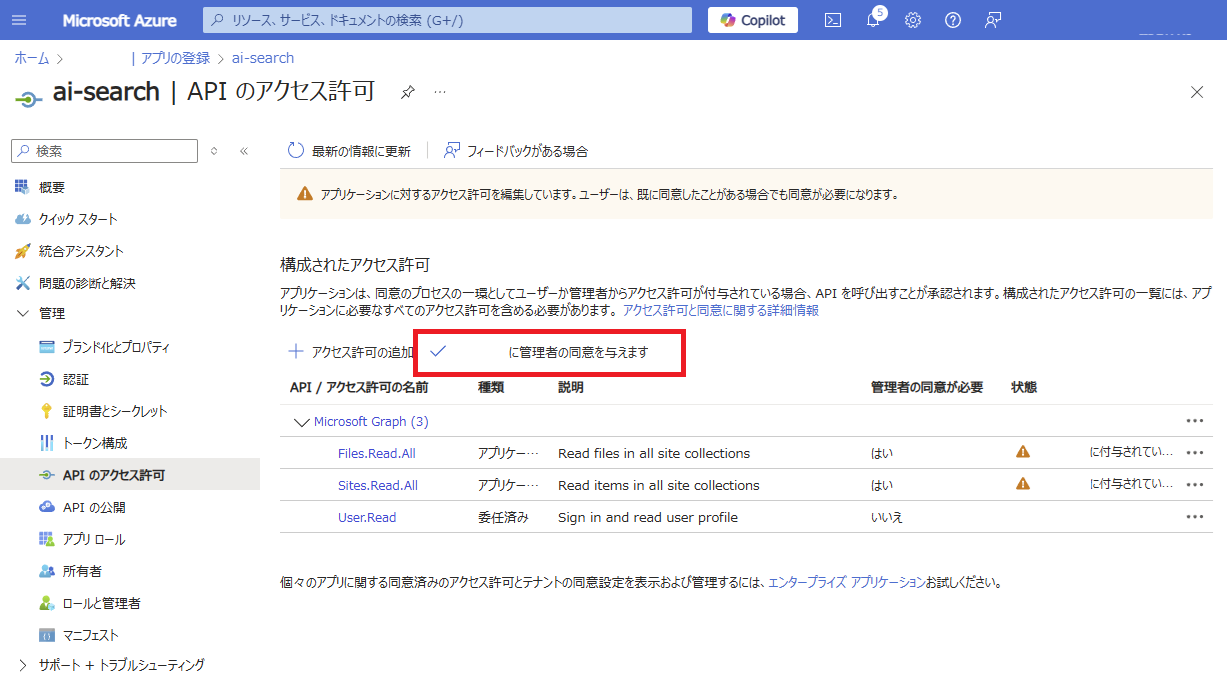Viewport: 1227px width, 686px height.
Task: Focus the global resource search box
Action: tap(447, 20)
